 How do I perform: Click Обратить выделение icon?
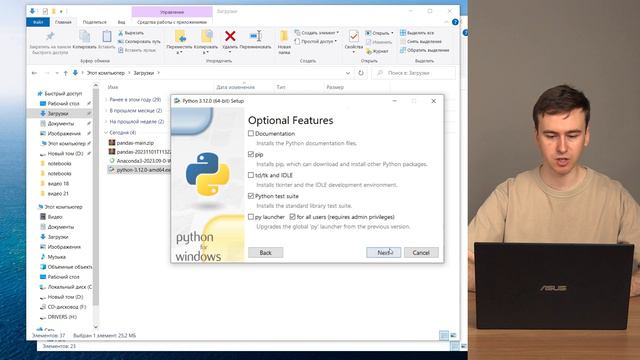(403, 50)
